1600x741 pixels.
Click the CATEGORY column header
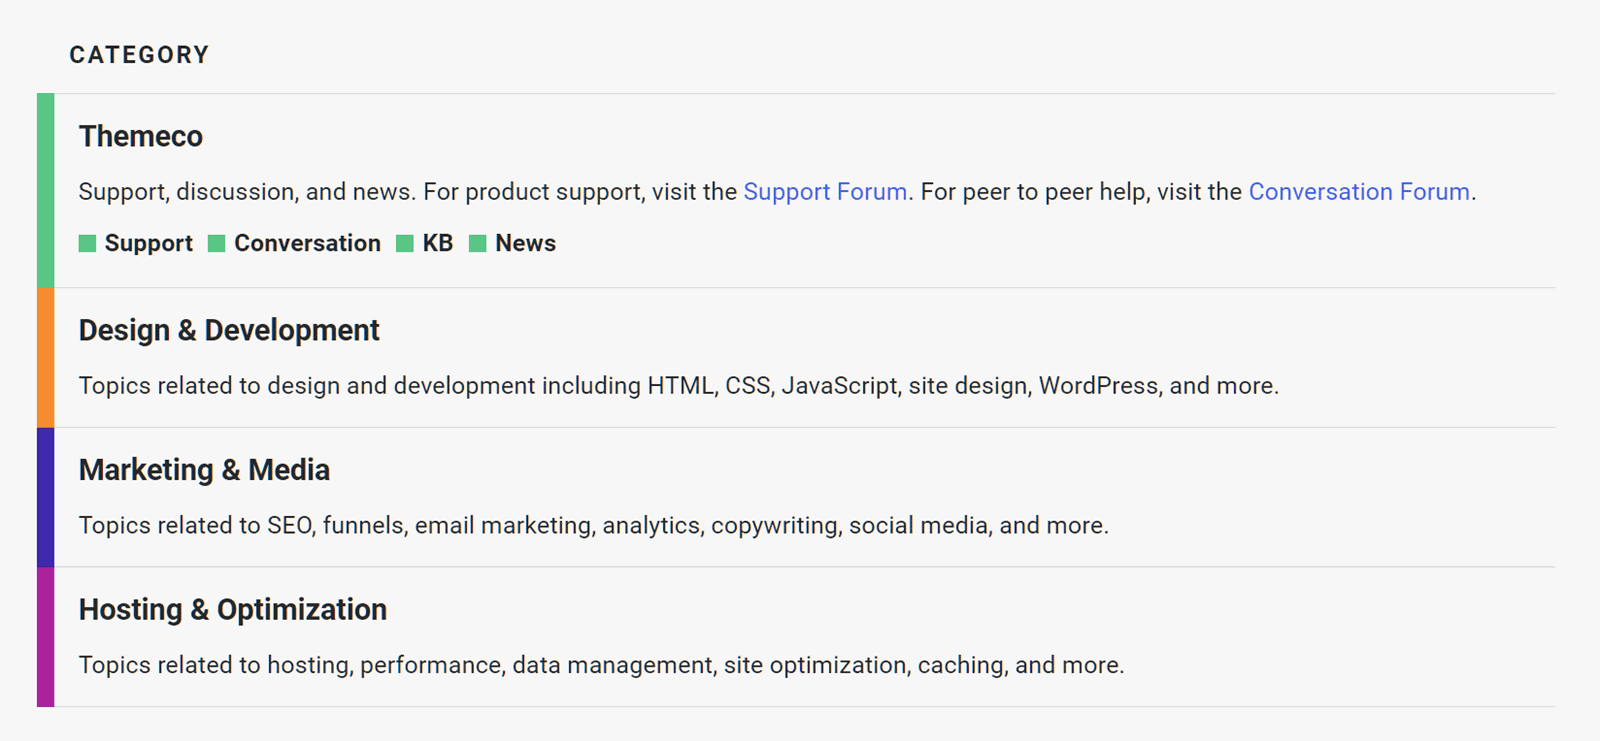point(139,55)
